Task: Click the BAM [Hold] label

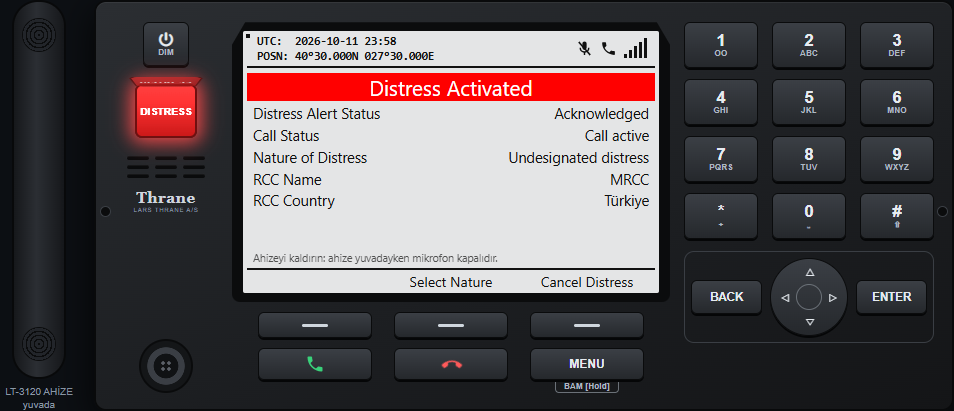Action: tap(587, 386)
